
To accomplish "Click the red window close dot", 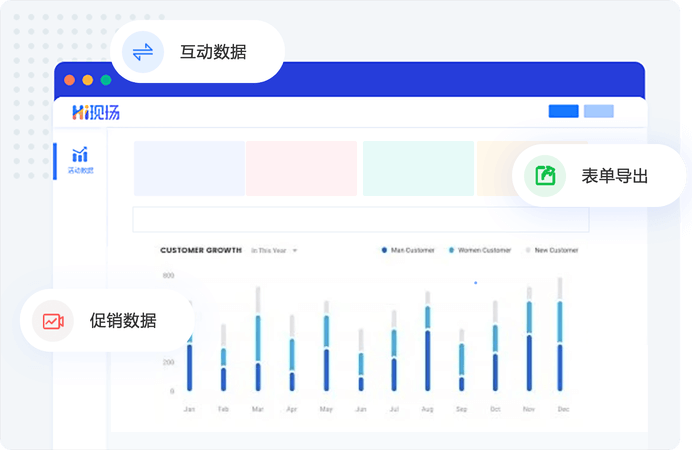I will click(70, 80).
